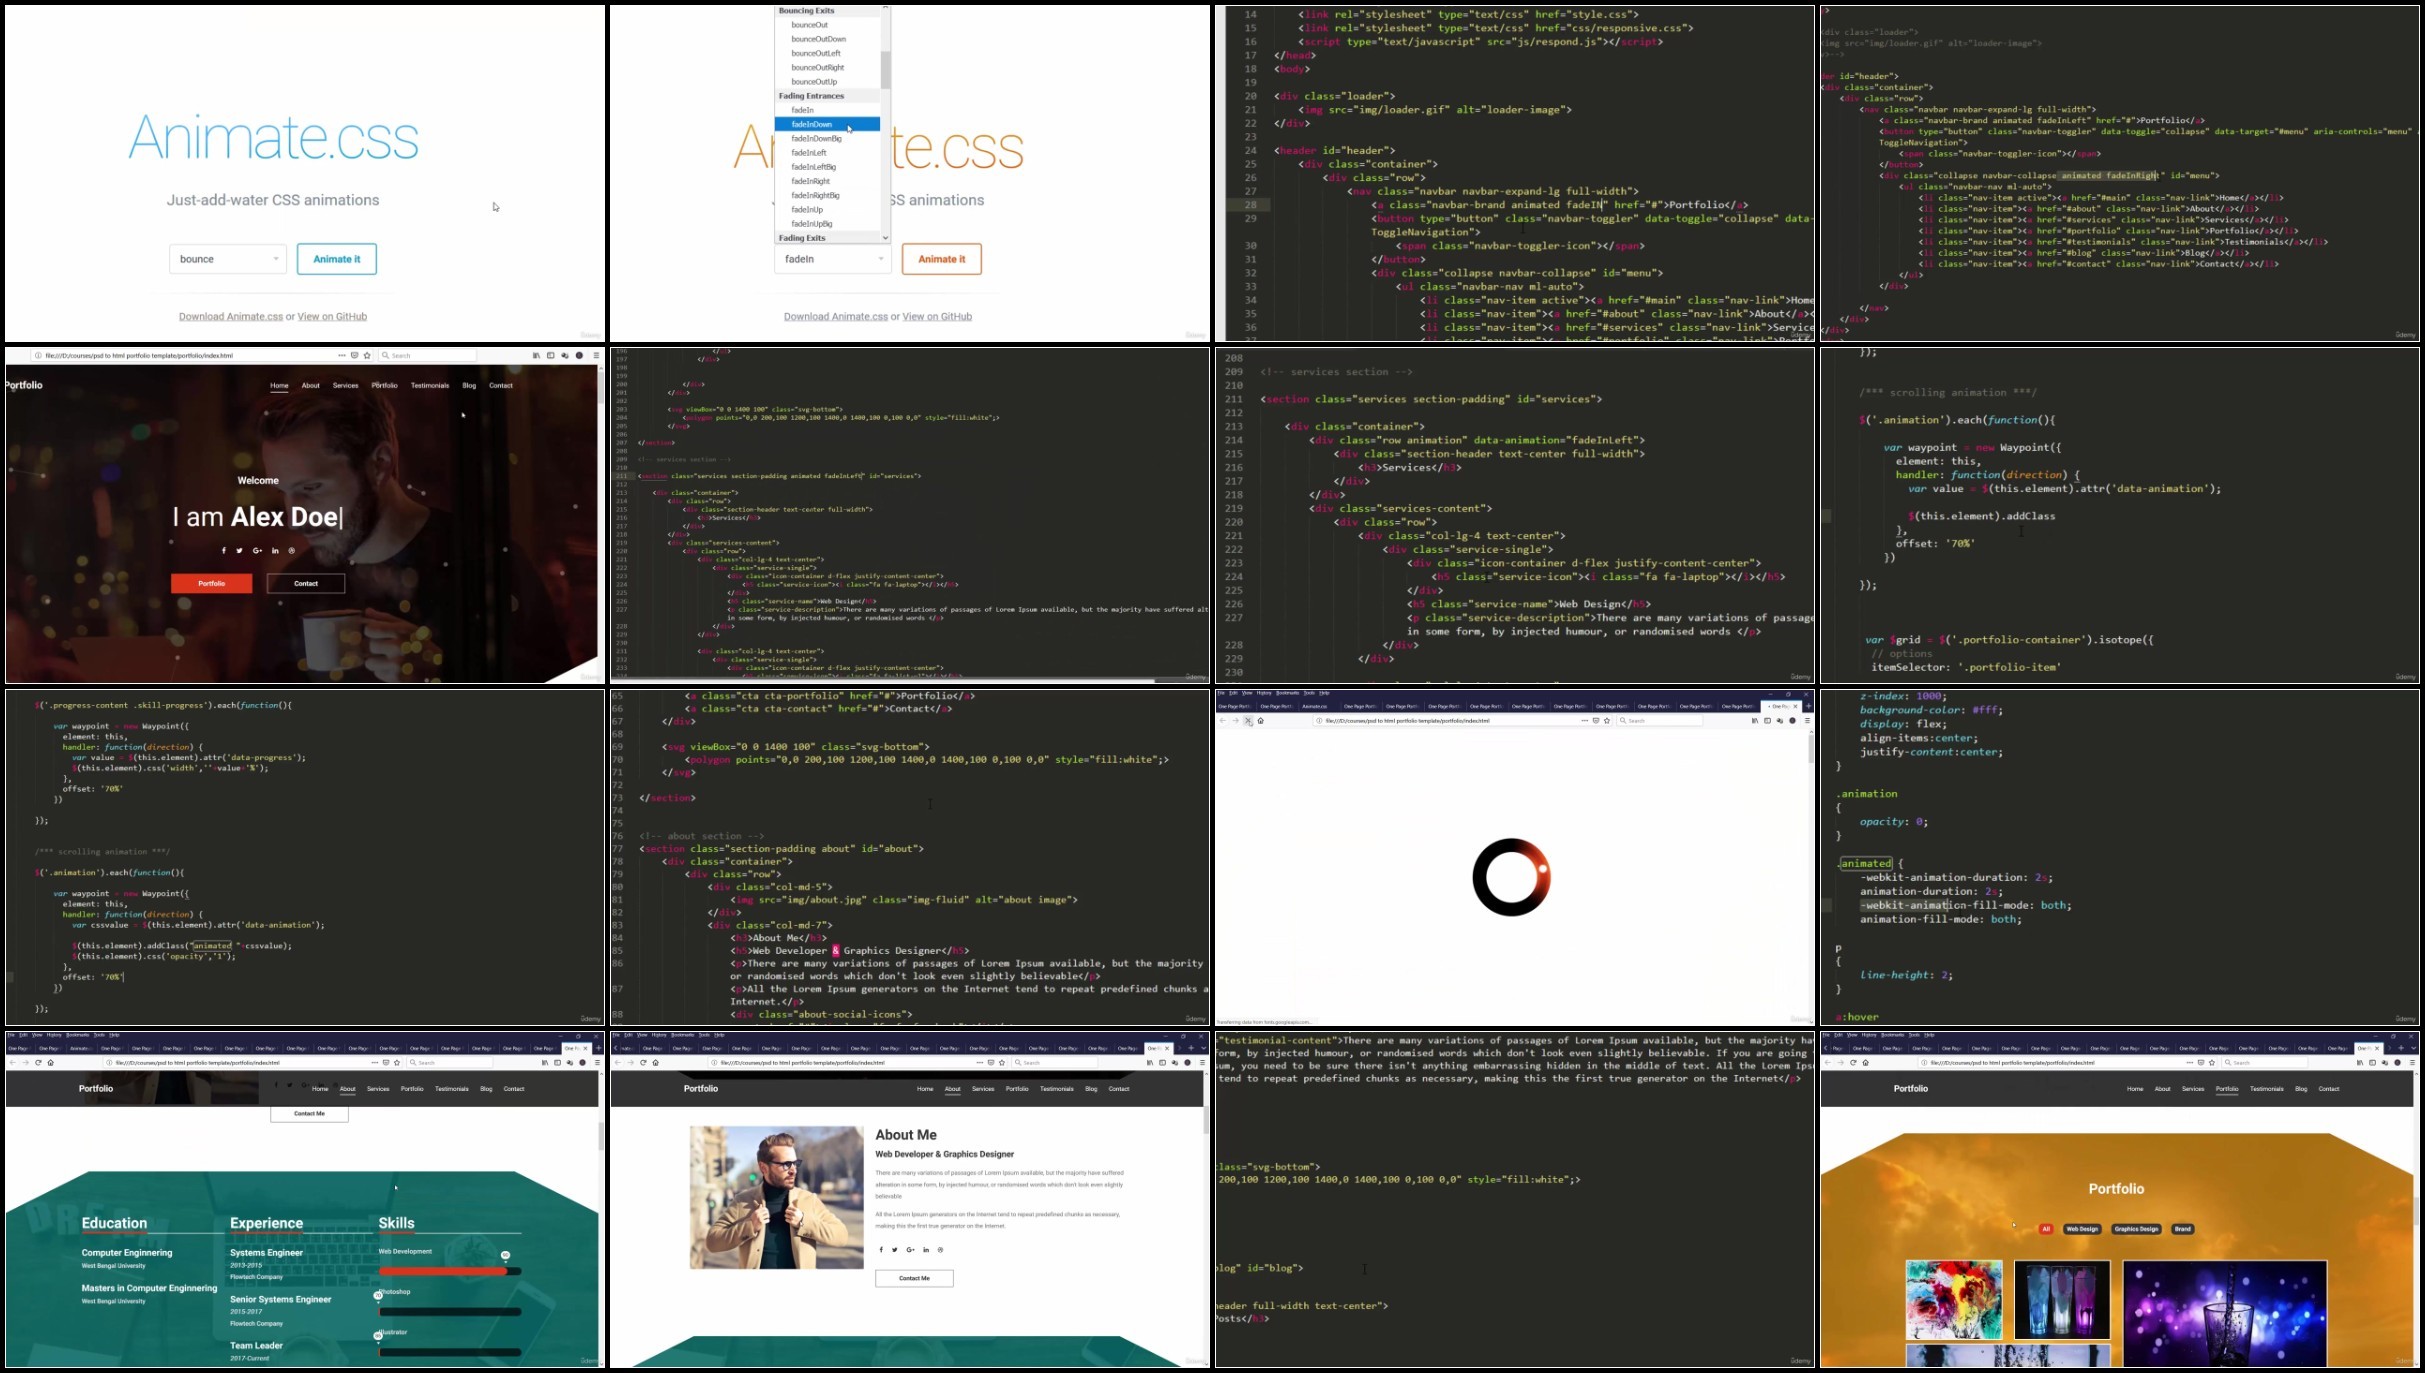This screenshot has width=2425, height=1373.
Task: Open purple glass portfolio thumbnail
Action: coord(2224,1313)
